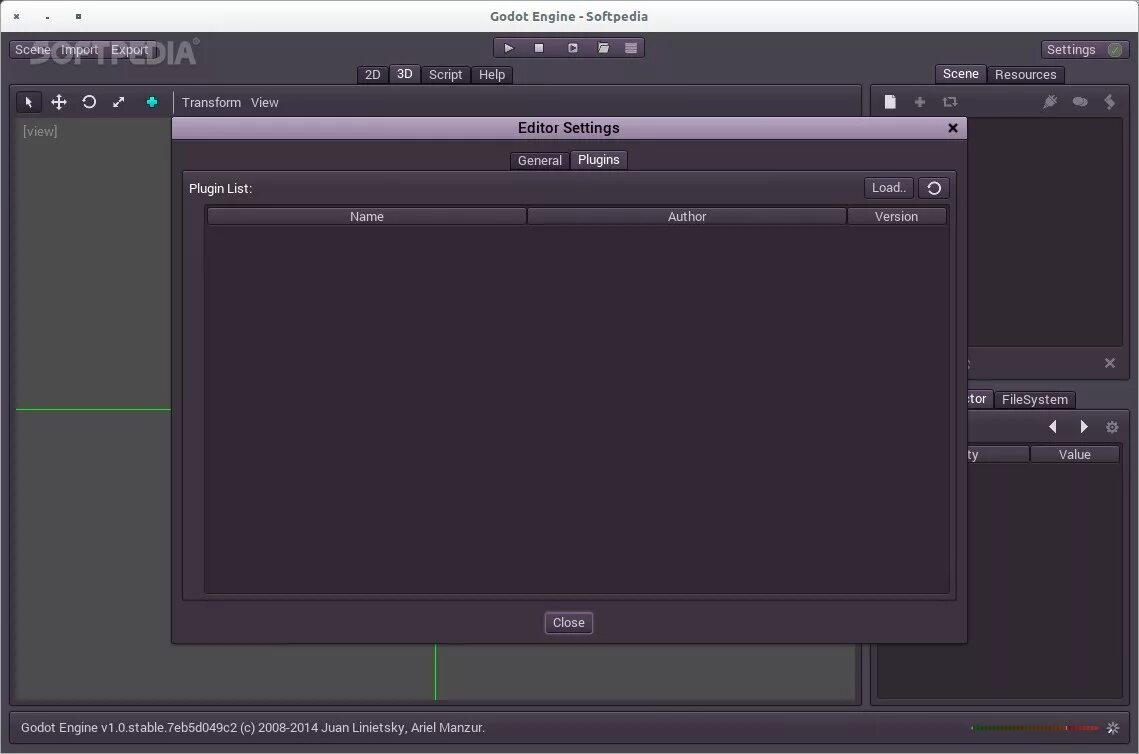Open the Help tab
The height and width of the screenshot is (754, 1139).
pyautogui.click(x=492, y=75)
